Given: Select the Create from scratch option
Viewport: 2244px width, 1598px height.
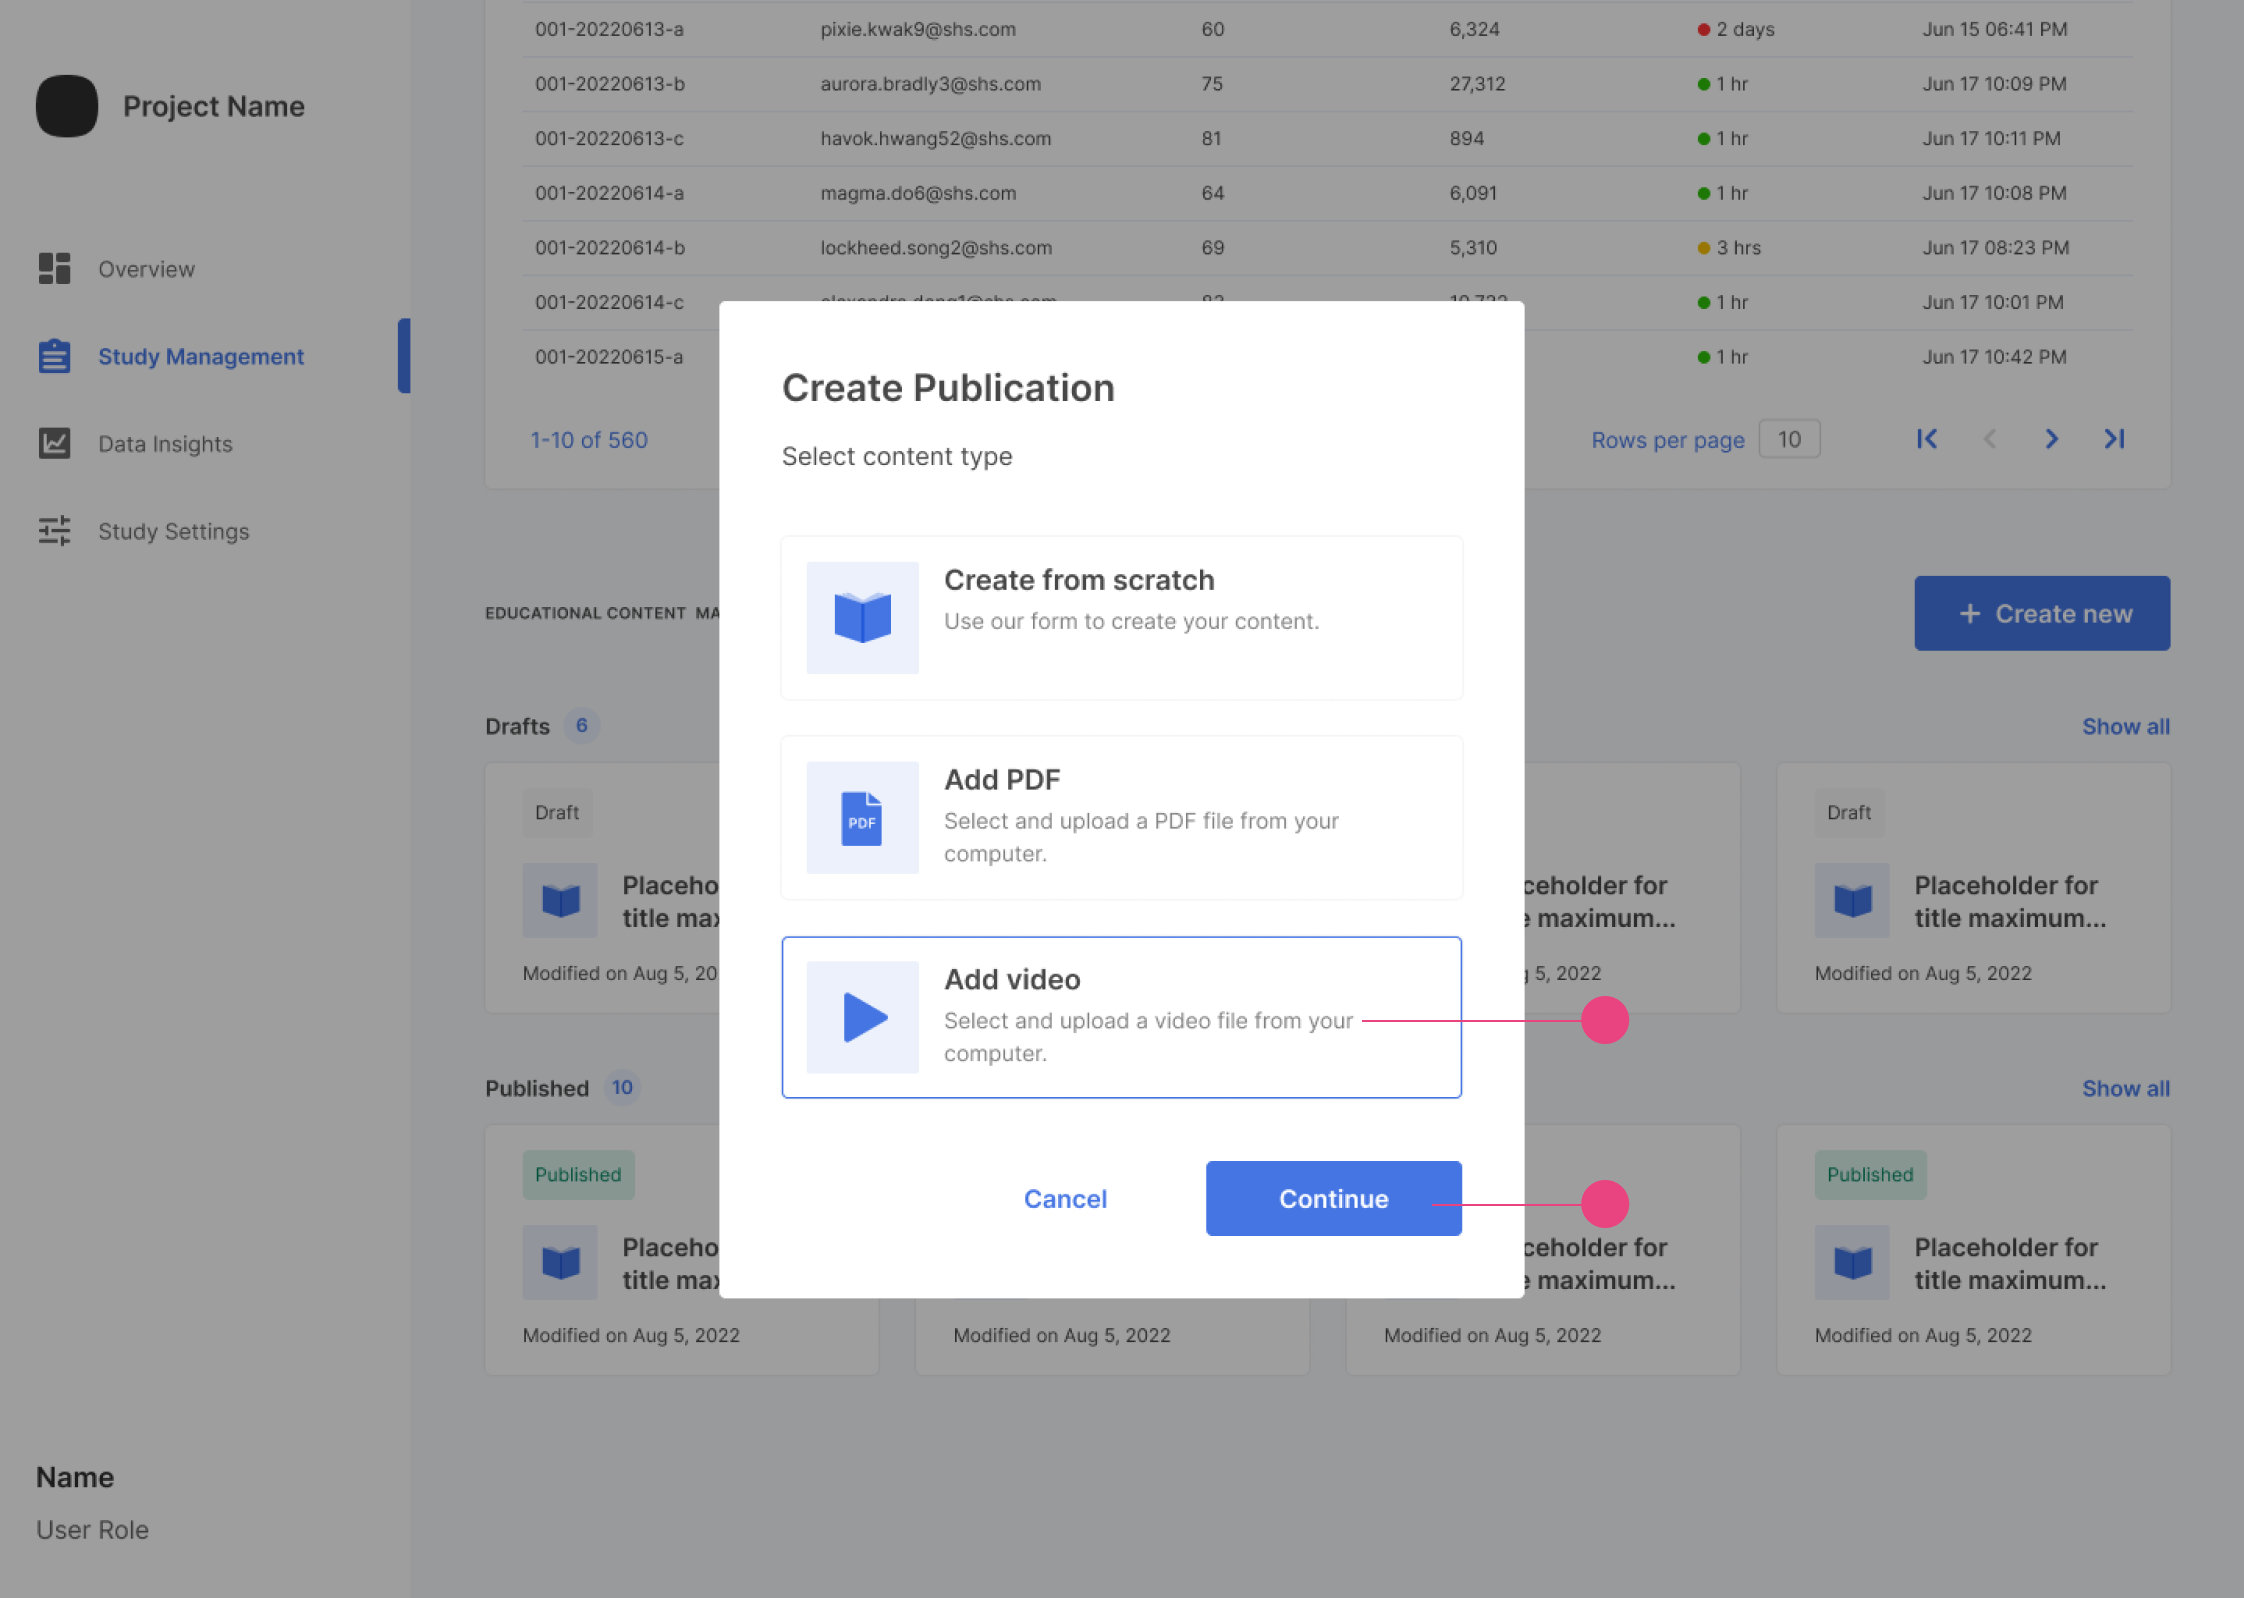Looking at the screenshot, I should [1120, 617].
